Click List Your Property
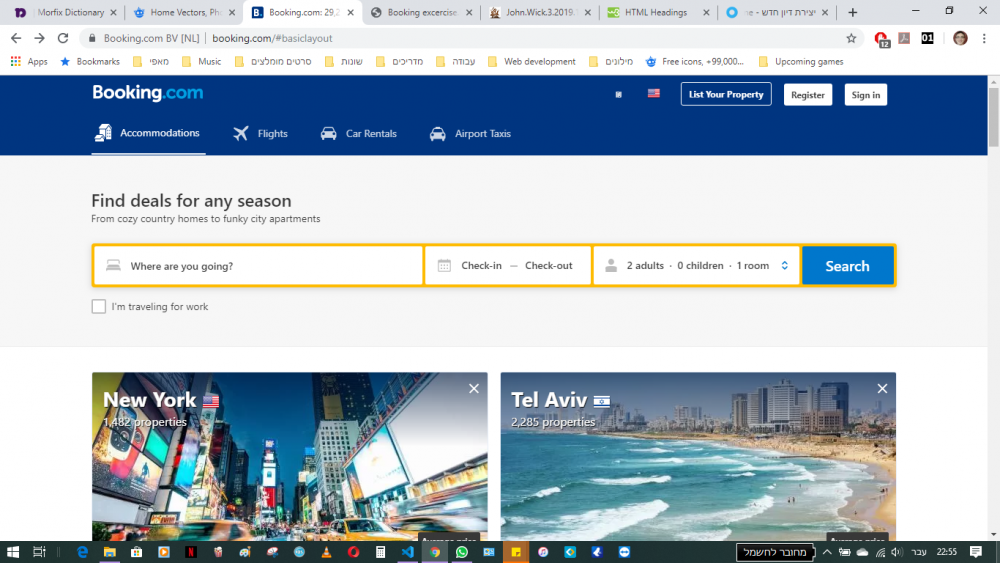 tap(726, 94)
